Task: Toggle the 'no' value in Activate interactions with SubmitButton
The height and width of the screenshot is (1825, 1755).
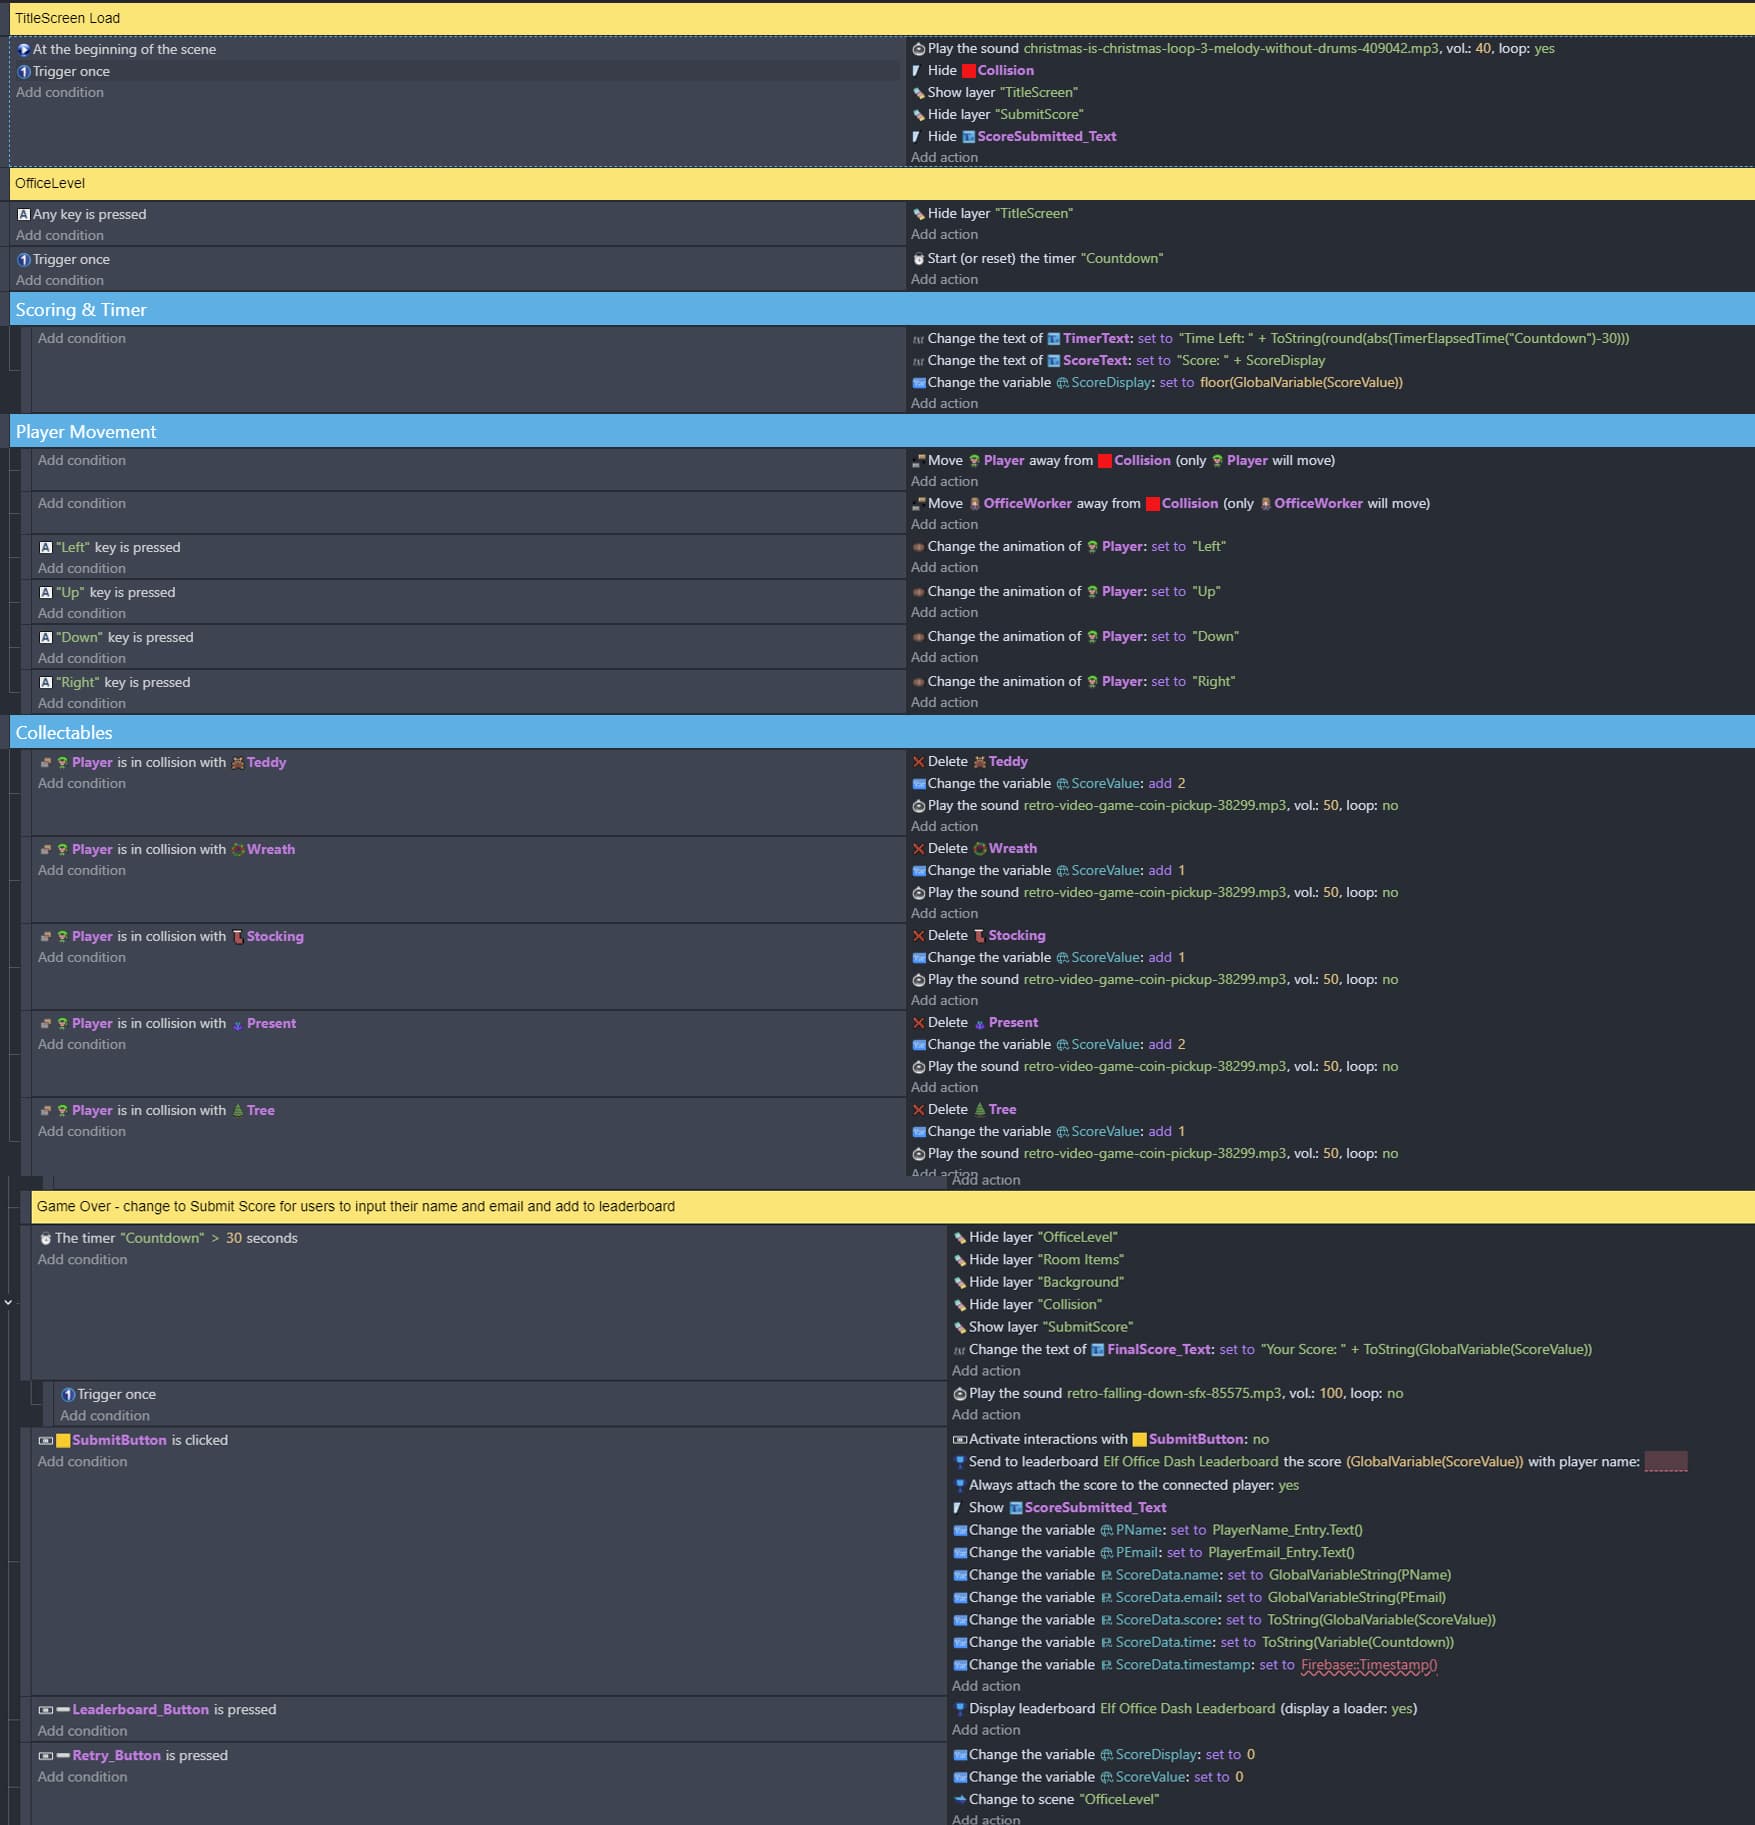Action: 1260,1439
